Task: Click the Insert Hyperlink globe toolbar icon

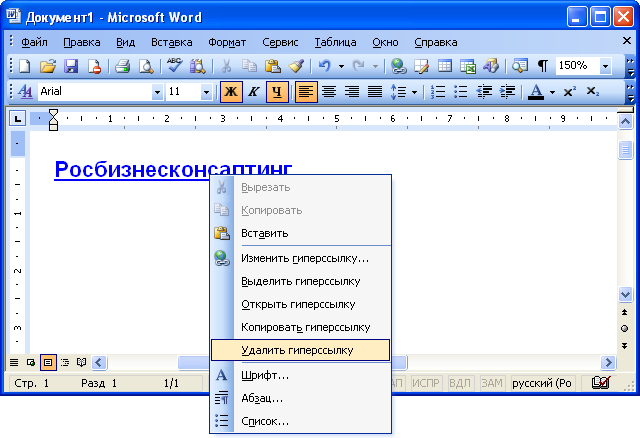Action: 398,66
